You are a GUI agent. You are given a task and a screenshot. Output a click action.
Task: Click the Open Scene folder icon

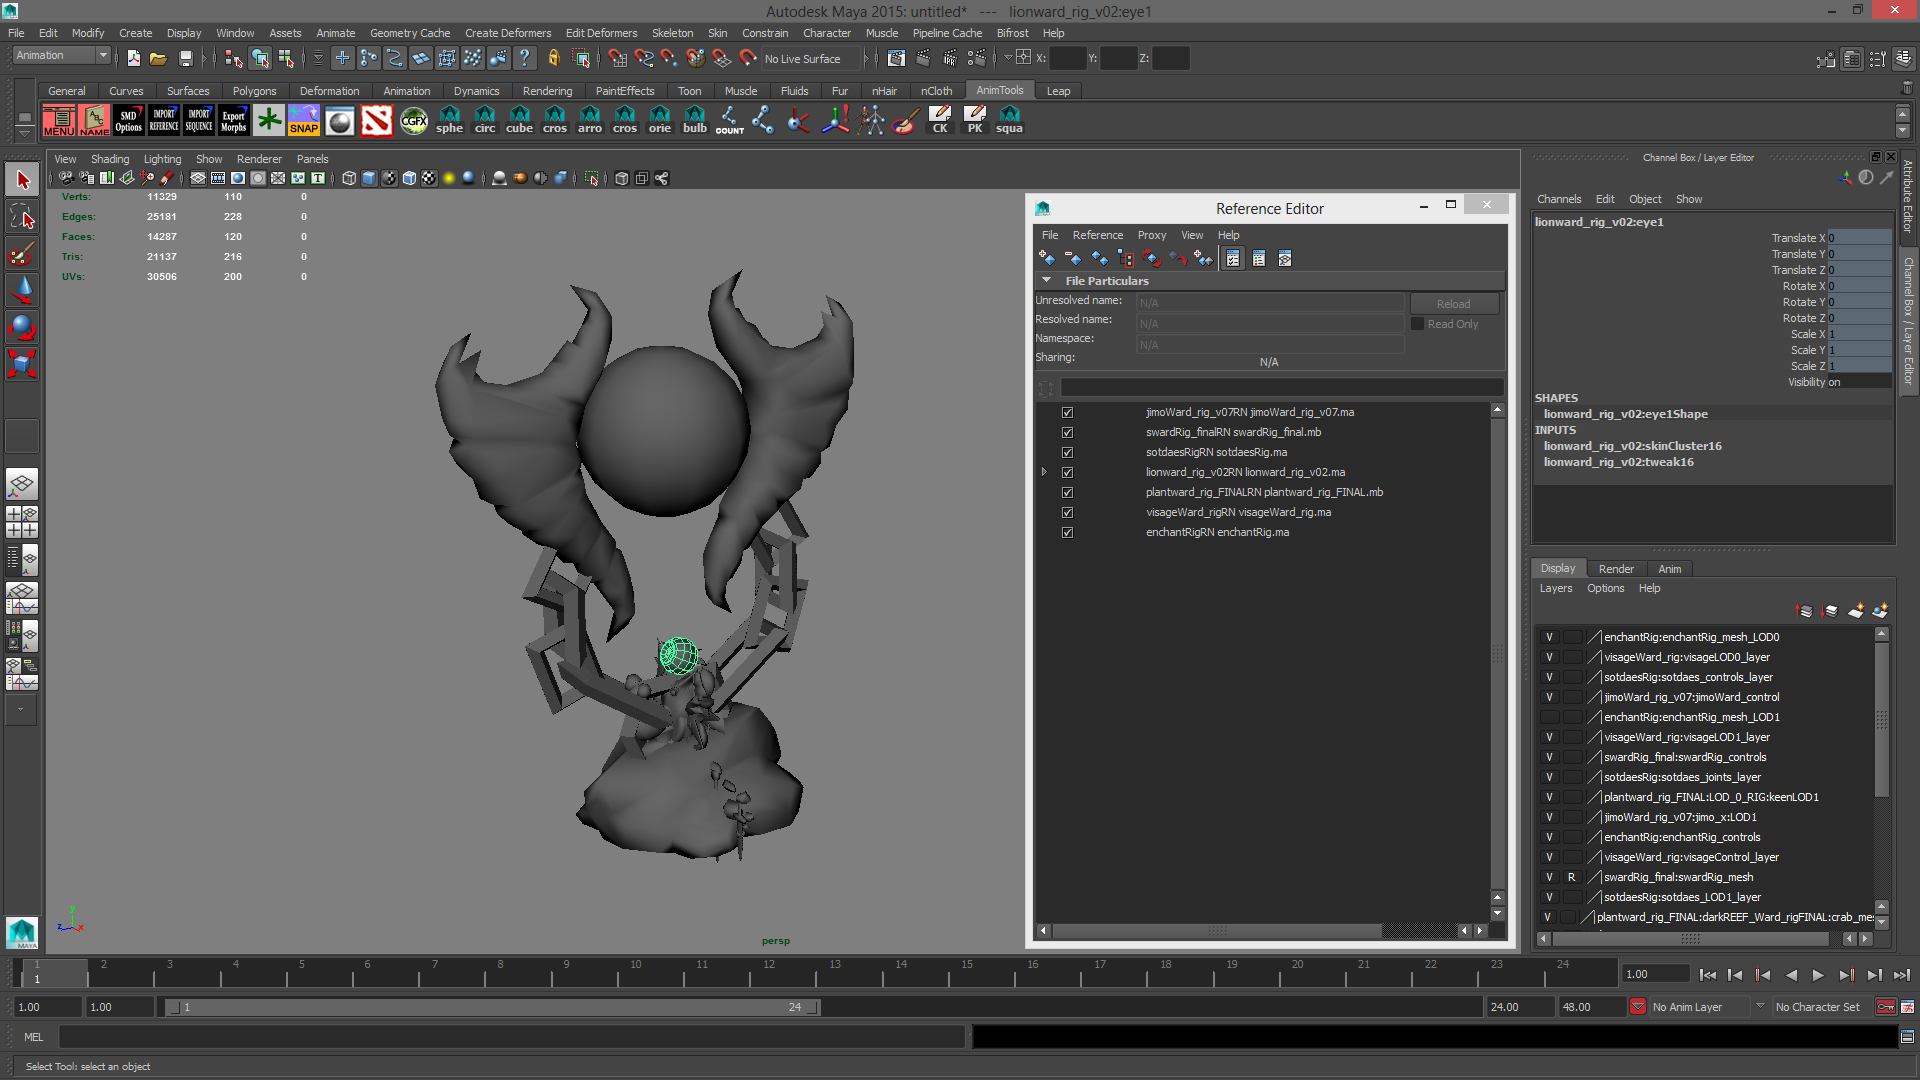coord(158,59)
